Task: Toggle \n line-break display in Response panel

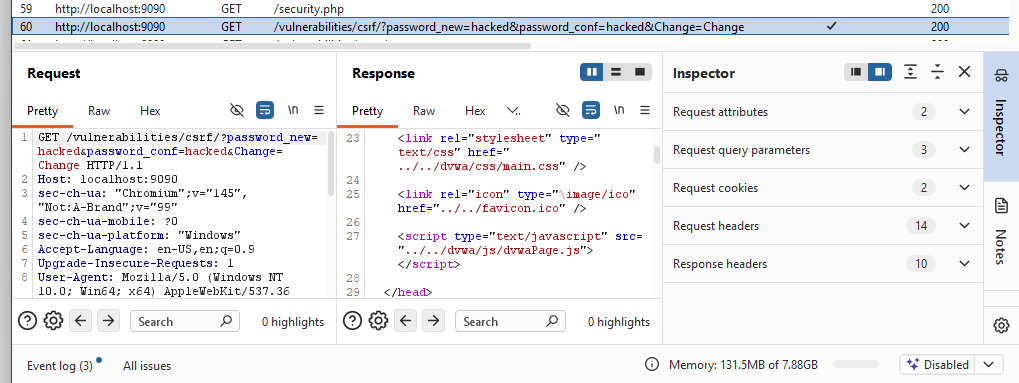Action: point(619,111)
